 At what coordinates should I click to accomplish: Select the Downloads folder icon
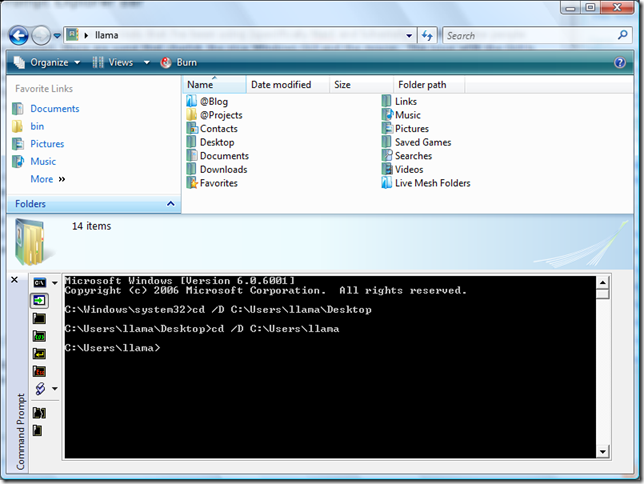[191, 169]
